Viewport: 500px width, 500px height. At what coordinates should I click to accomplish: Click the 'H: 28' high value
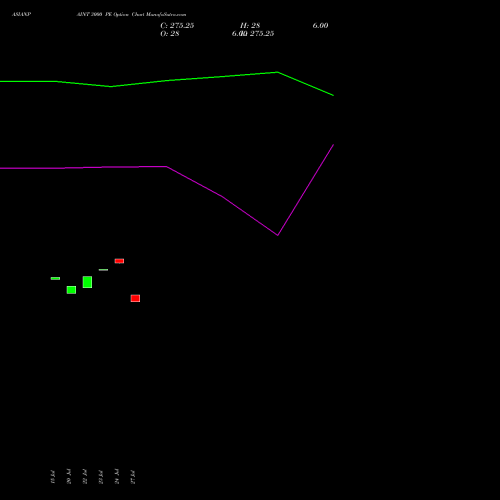click(x=250, y=26)
